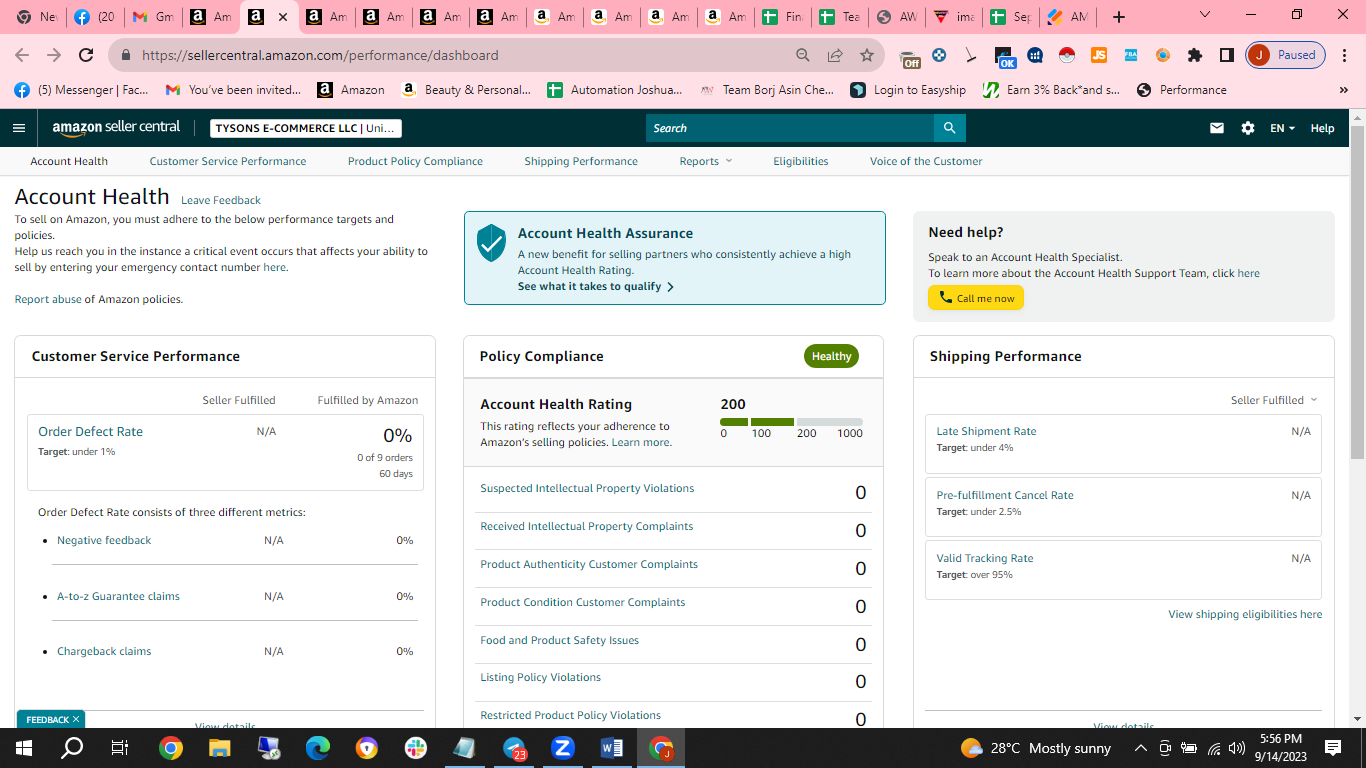Expand See what it takes to qualify
The image size is (1366, 768).
(x=596, y=286)
